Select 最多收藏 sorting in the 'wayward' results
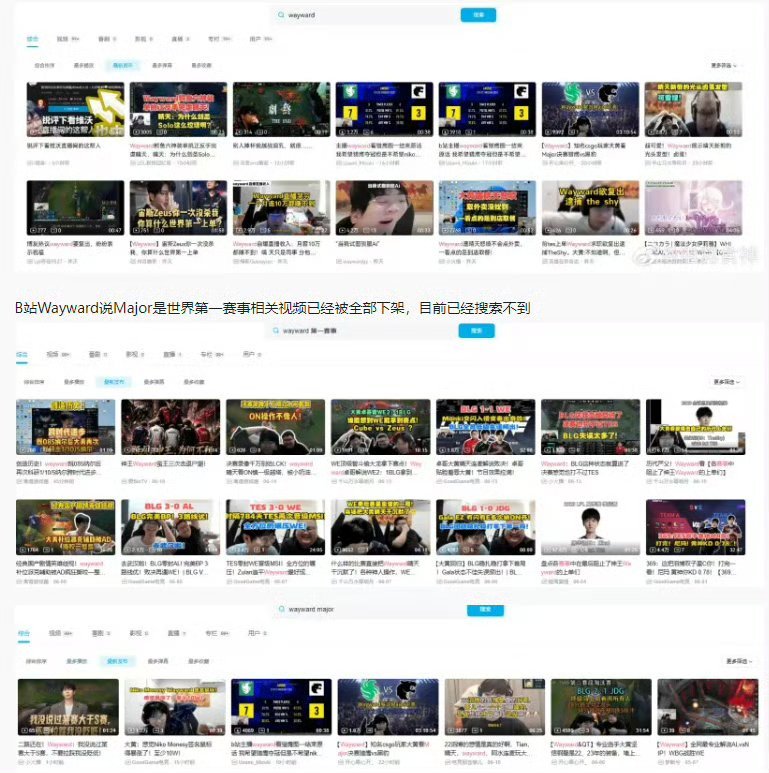Viewport: 769px width, 773px height. click(x=202, y=66)
